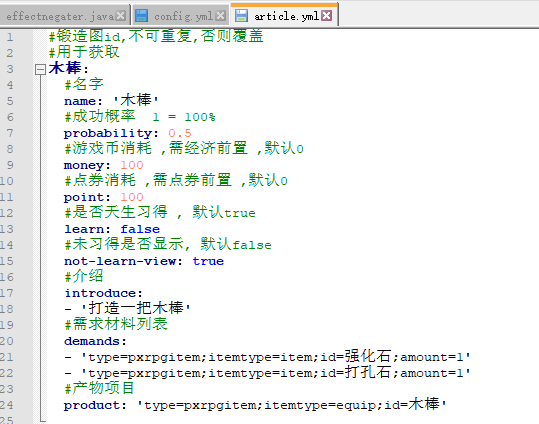
Task: Close the article.yml tab
Action: point(327,15)
